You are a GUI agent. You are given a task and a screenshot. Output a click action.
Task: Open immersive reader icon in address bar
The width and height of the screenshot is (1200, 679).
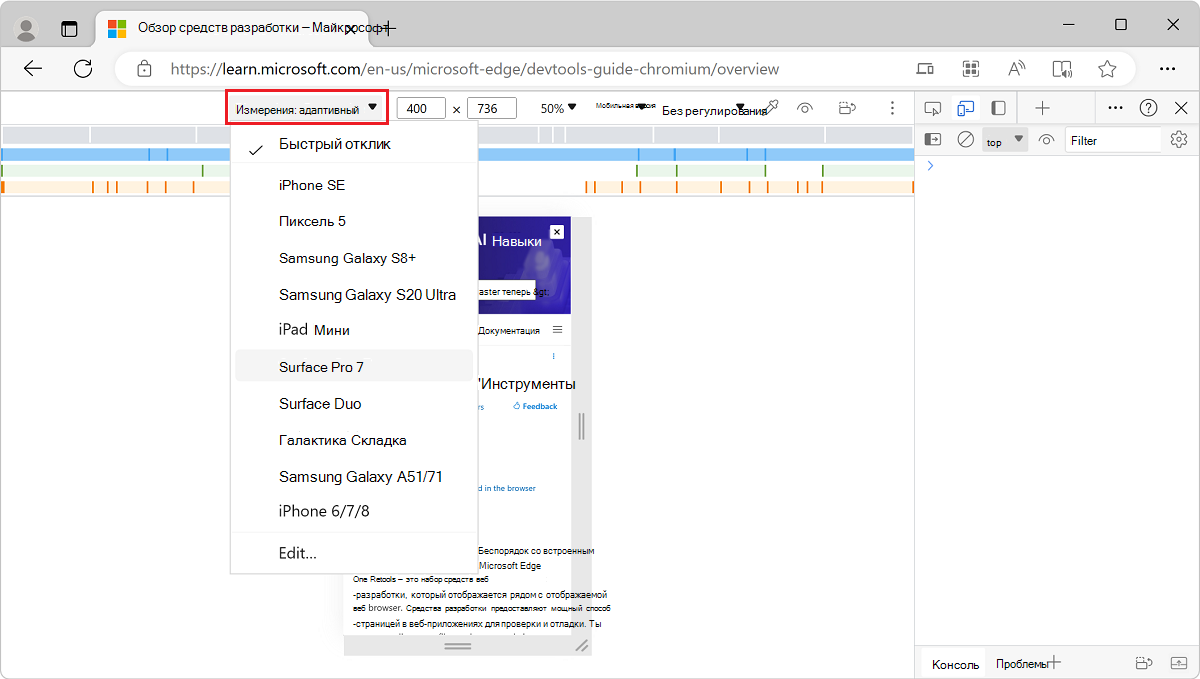(1062, 69)
